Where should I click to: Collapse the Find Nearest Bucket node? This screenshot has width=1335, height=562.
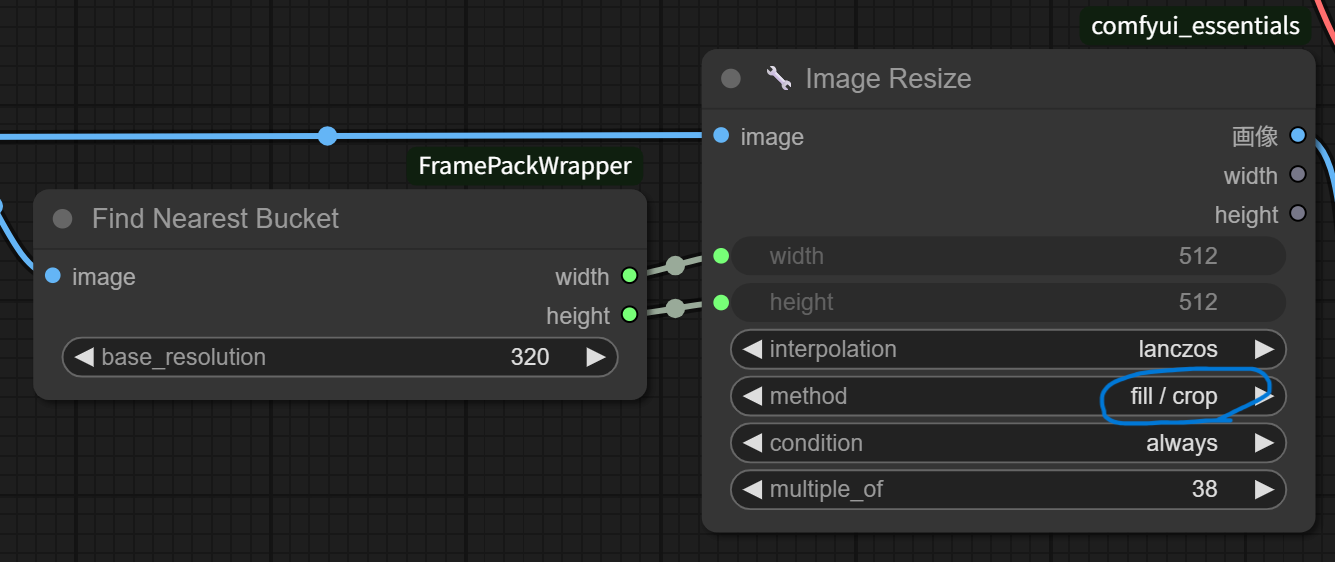(x=63, y=218)
